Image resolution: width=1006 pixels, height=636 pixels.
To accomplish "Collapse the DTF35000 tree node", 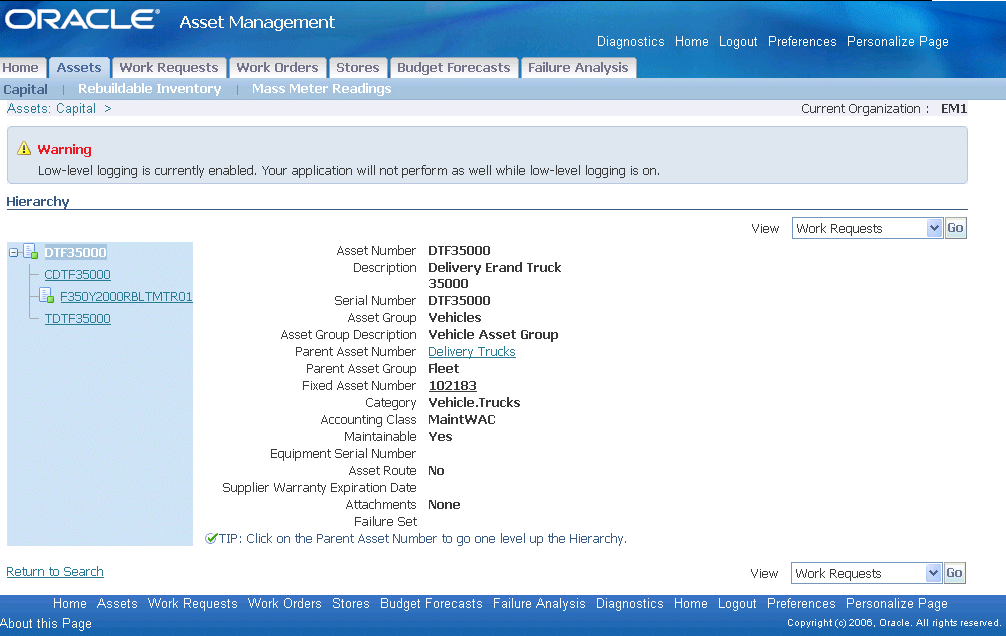I will pos(13,253).
